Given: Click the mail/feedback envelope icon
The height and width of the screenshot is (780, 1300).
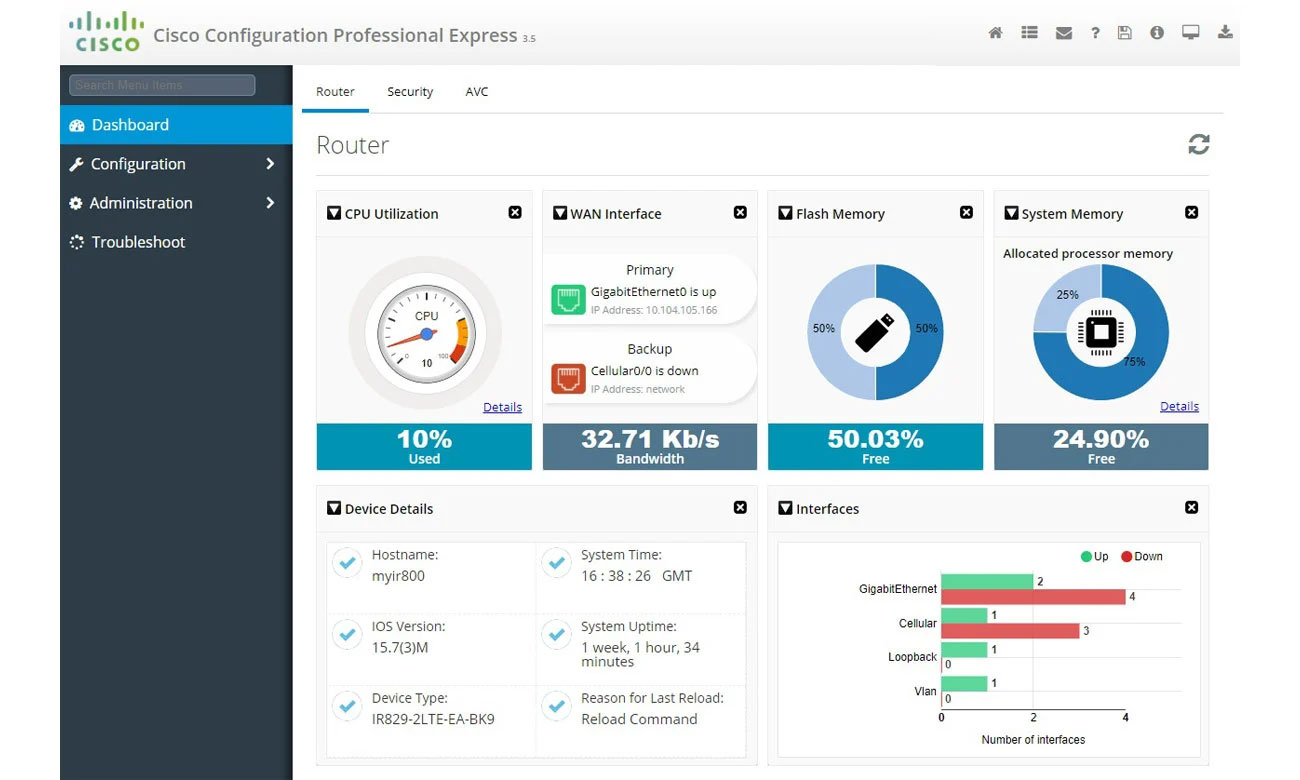Looking at the screenshot, I should click(1062, 32).
